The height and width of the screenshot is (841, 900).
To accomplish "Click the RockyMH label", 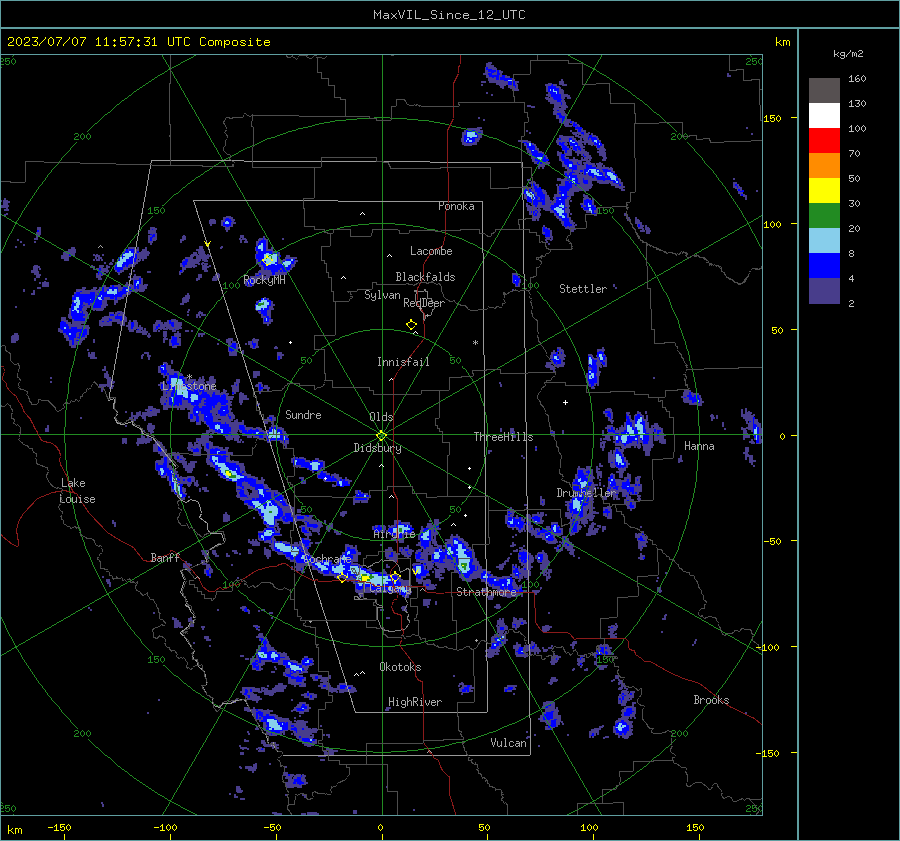I will [x=264, y=280].
